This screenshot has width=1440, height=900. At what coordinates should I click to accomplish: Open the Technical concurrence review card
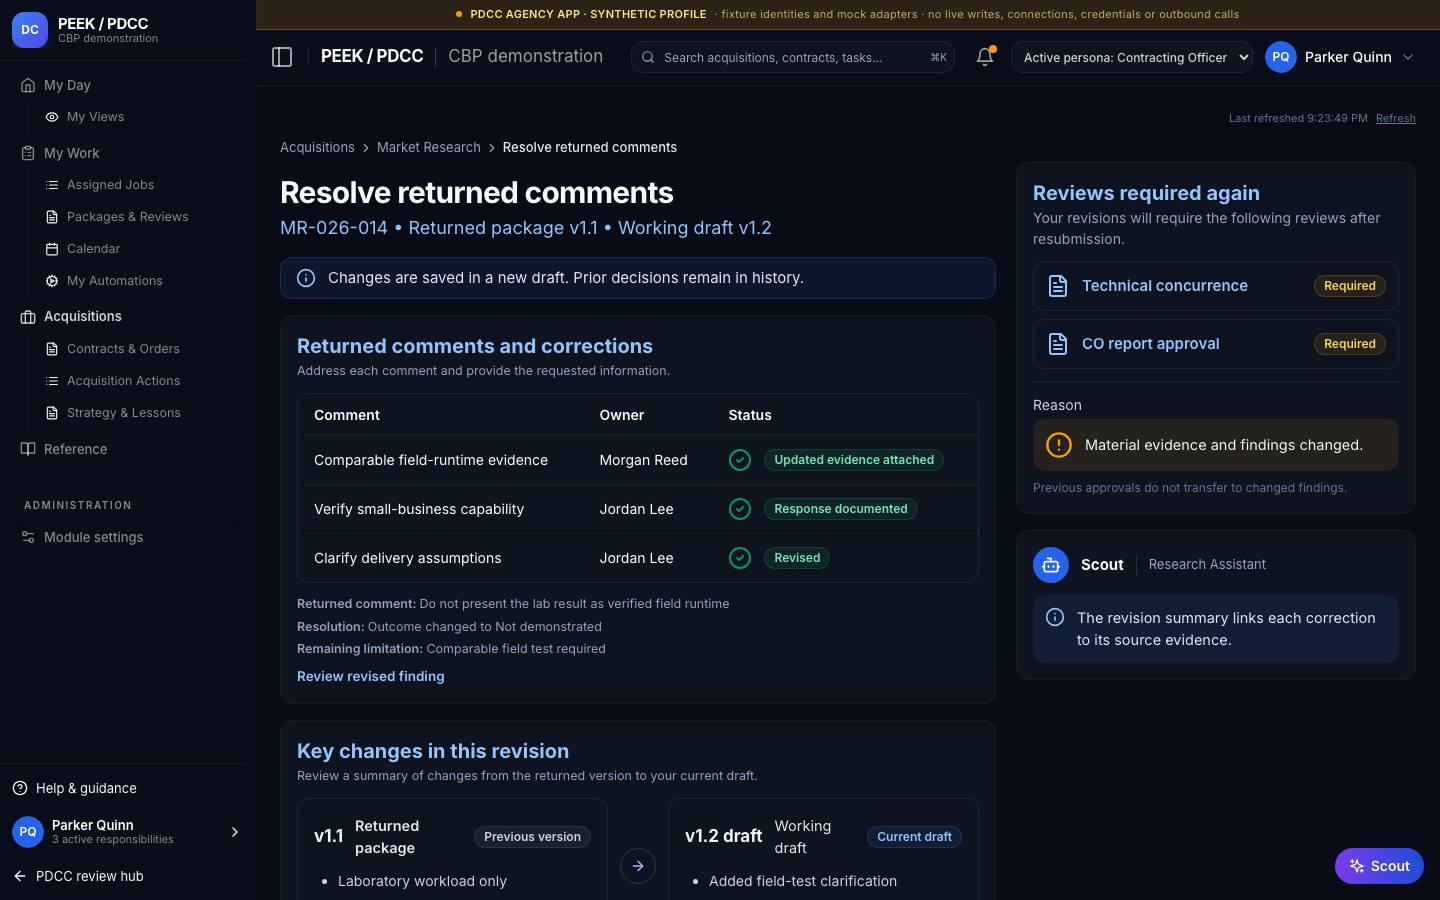pyautogui.click(x=1216, y=286)
